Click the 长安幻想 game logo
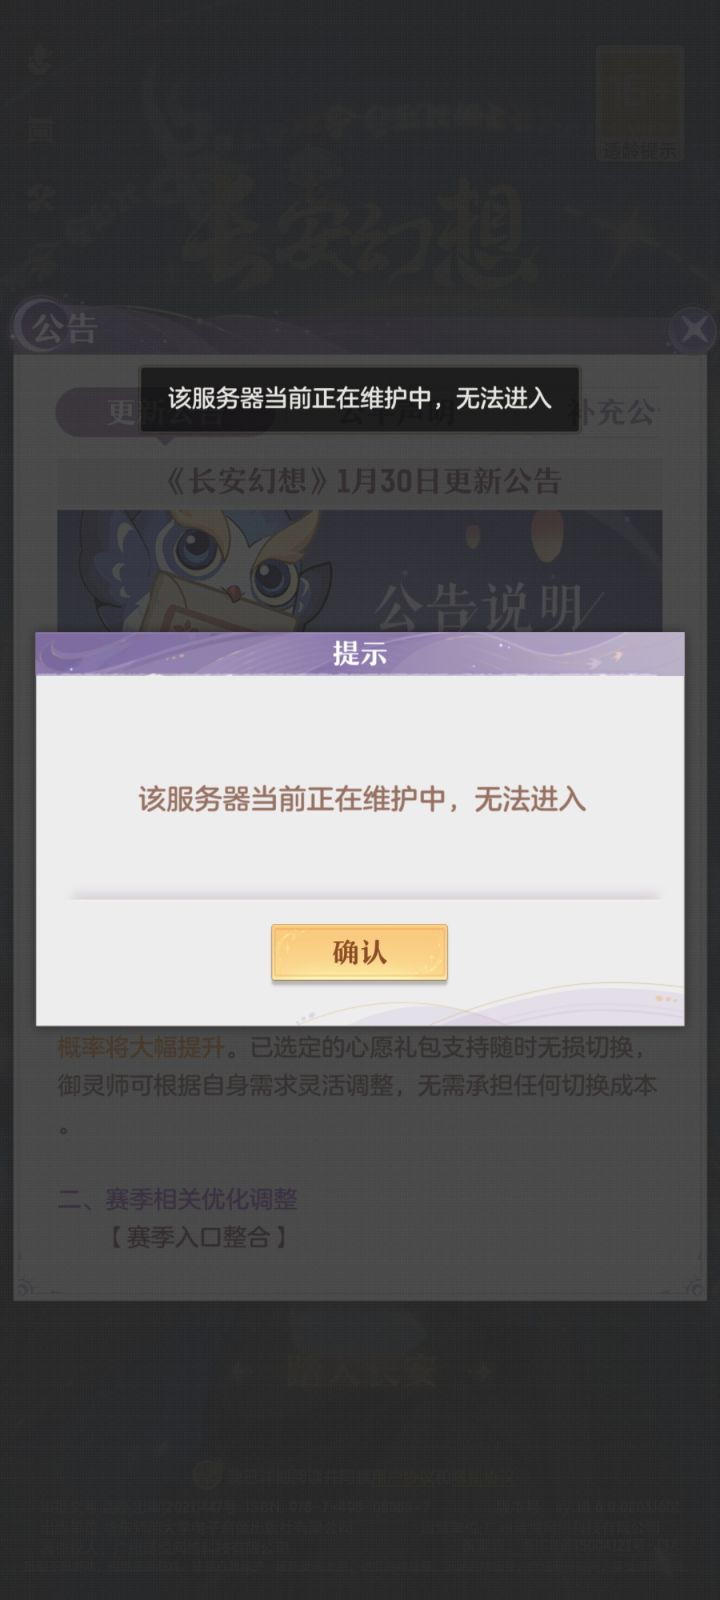Image resolution: width=720 pixels, height=1600 pixels. point(362,230)
